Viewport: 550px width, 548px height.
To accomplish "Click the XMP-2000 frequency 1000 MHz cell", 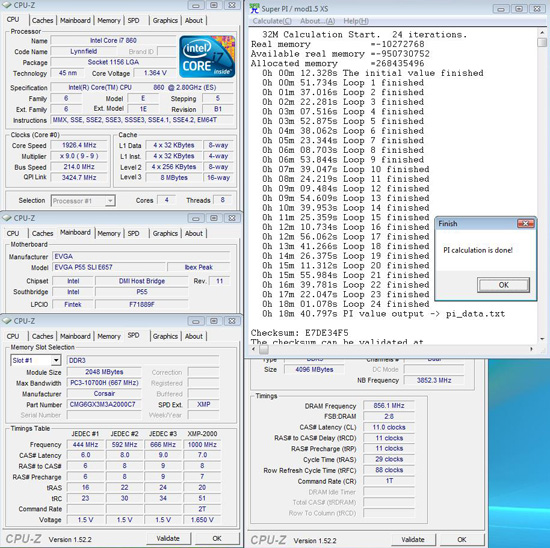I will coord(202,445).
